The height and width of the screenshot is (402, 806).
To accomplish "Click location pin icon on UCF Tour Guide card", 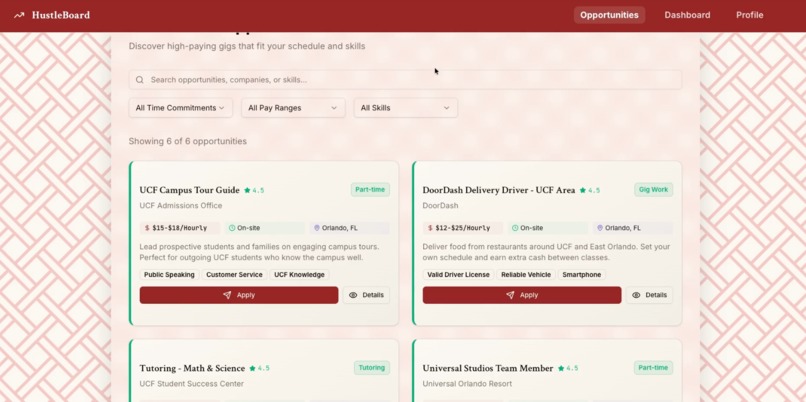I will click(317, 228).
